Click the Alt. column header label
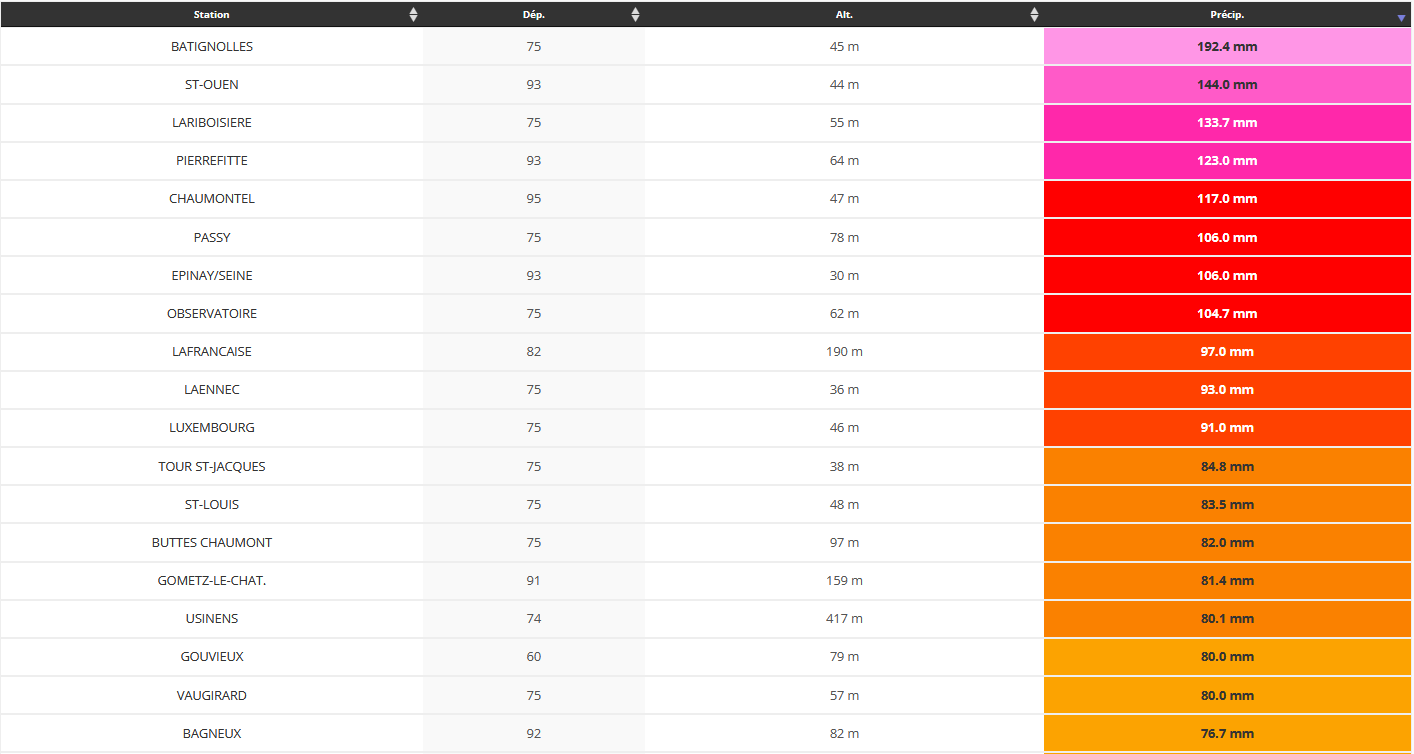1414x754 pixels. point(844,15)
